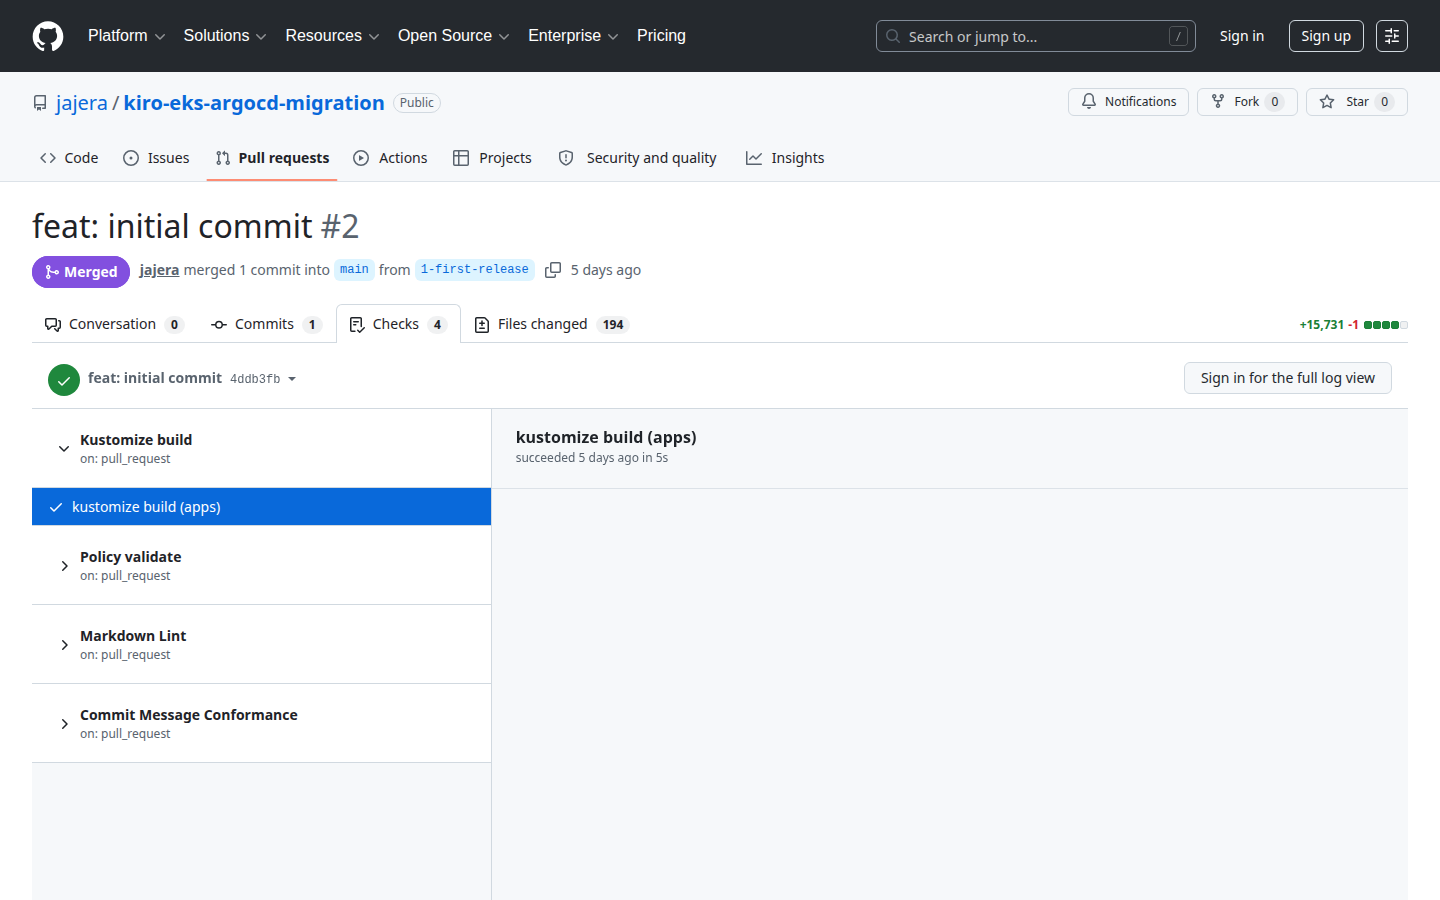Switch to the Issues tab

(156, 158)
